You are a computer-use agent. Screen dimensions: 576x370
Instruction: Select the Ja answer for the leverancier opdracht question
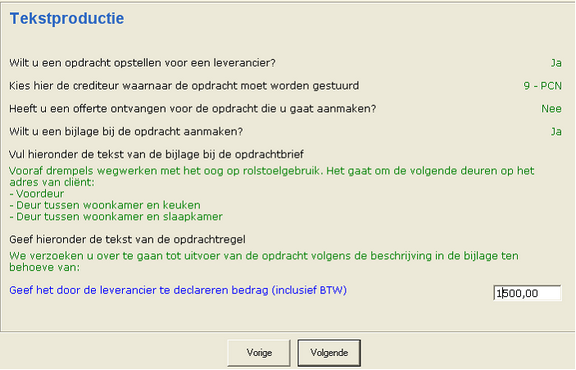click(x=556, y=63)
